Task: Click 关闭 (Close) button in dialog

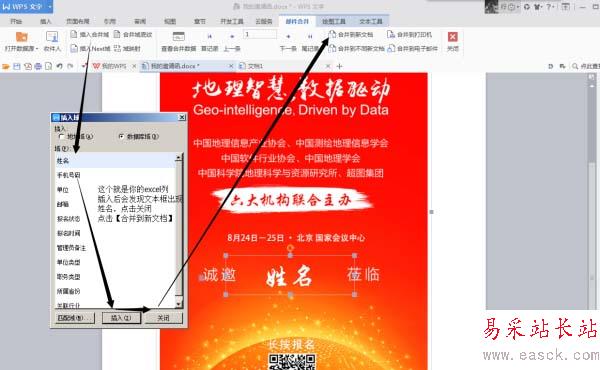Action: pyautogui.click(x=163, y=318)
